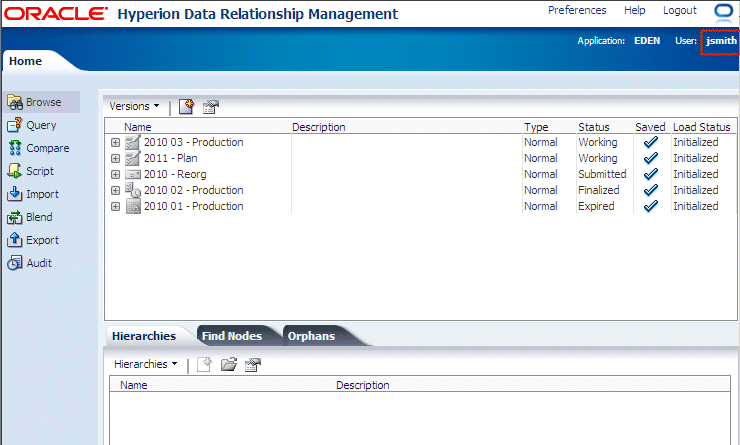This screenshot has height=445, width=740.
Task: Open the Audit section
Action: point(29,263)
